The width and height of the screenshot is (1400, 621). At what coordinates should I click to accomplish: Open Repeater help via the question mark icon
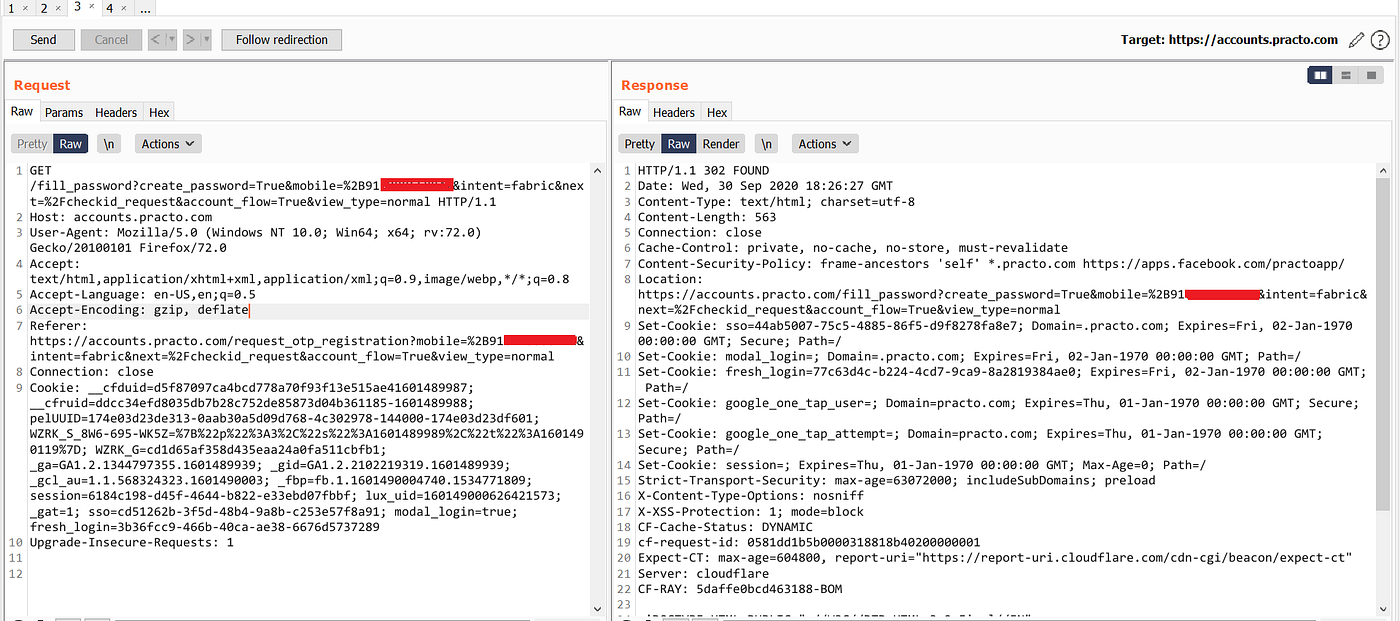tap(1380, 40)
